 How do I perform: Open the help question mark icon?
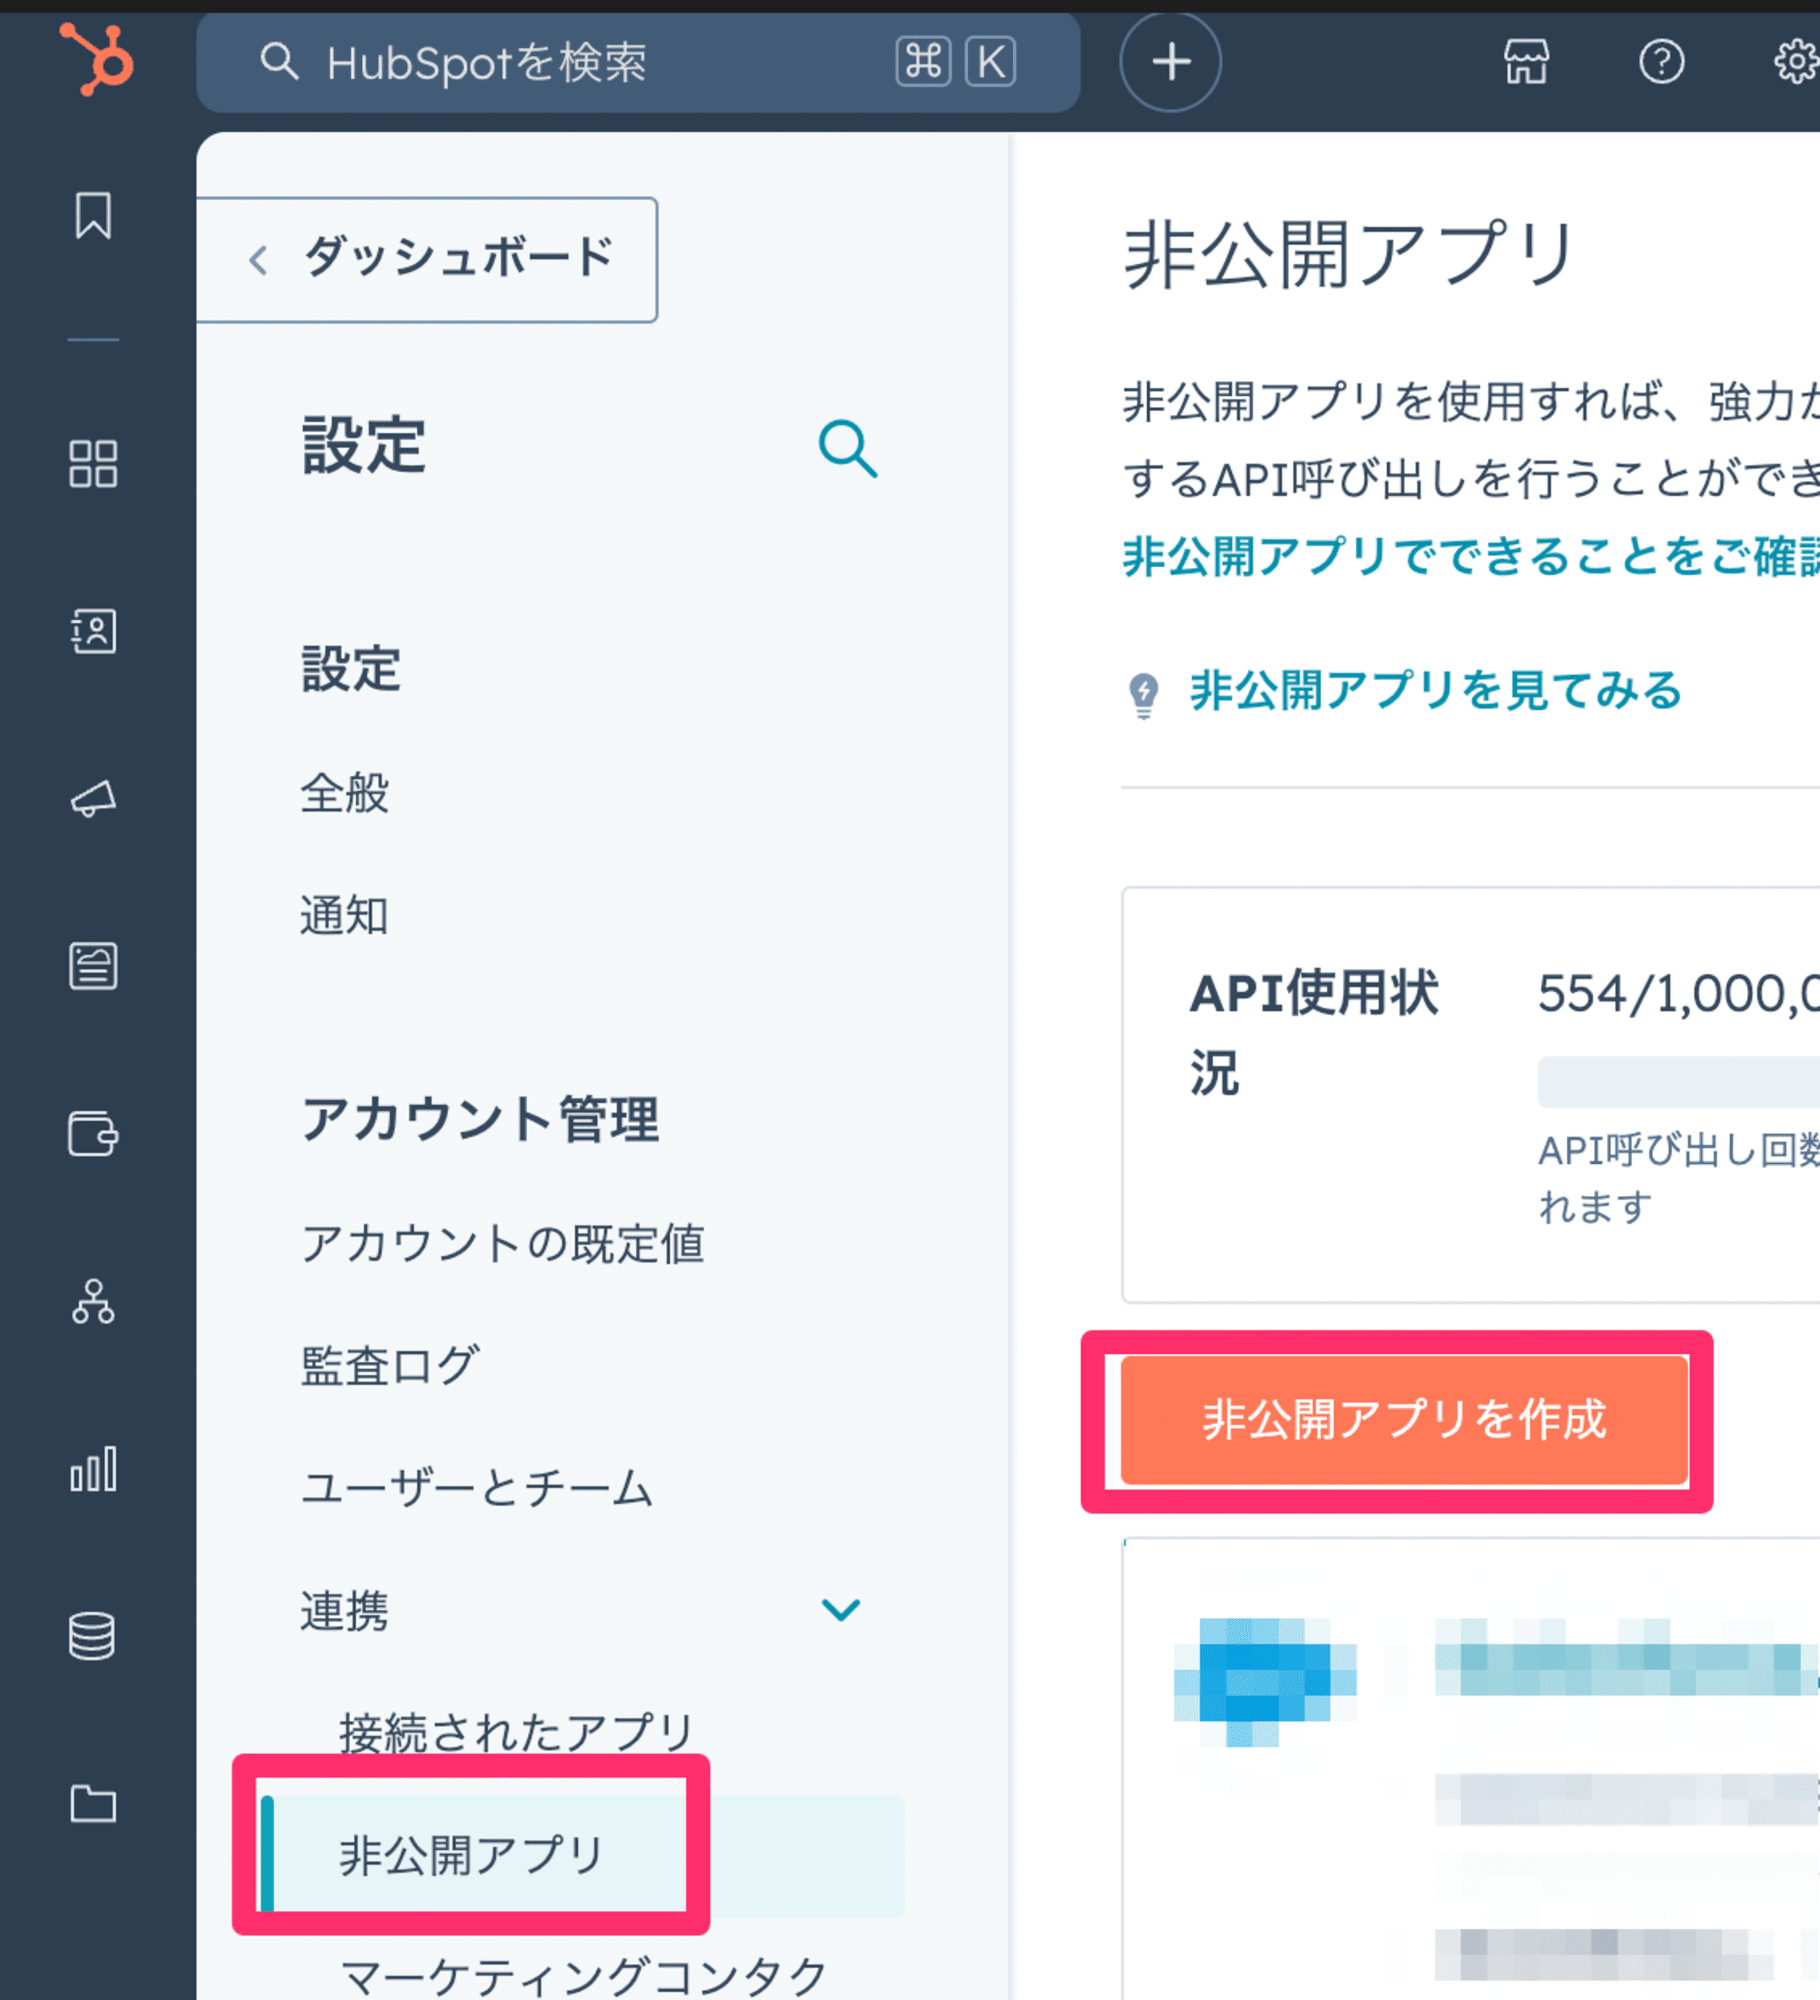point(1661,62)
